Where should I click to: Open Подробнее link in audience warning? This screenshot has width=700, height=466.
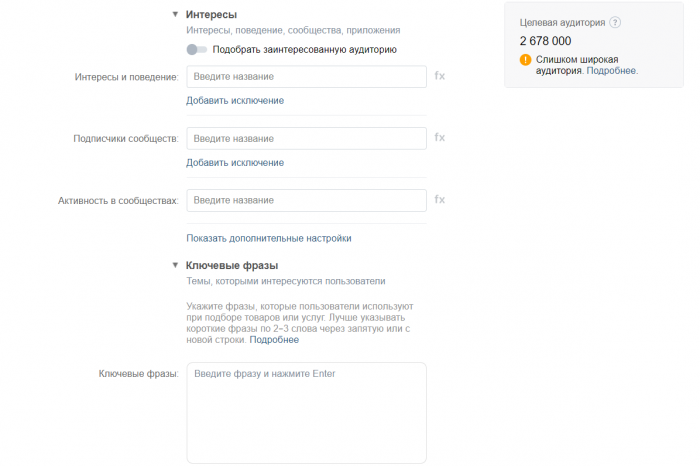pyautogui.click(x=611, y=71)
